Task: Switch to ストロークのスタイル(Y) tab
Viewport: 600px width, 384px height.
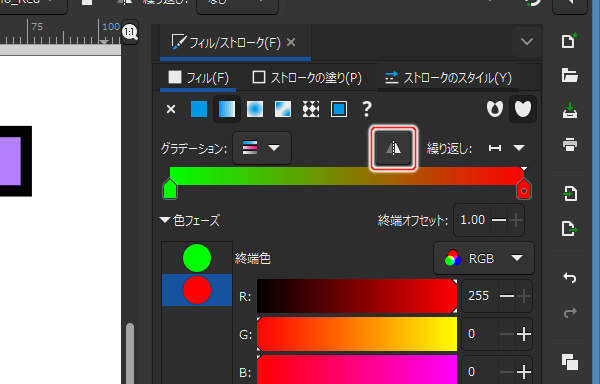Action: point(448,78)
